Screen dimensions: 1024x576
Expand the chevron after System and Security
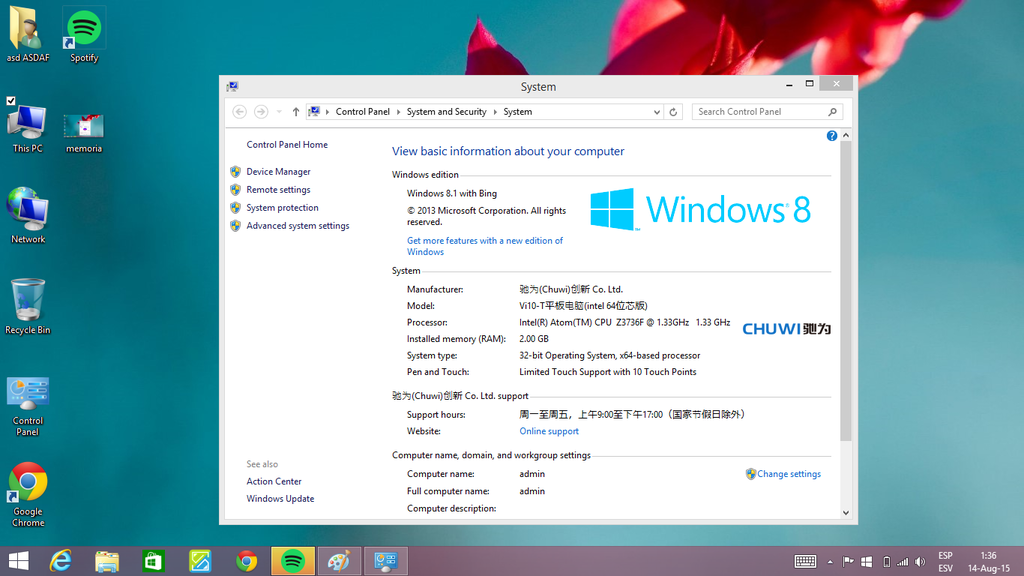(x=495, y=112)
